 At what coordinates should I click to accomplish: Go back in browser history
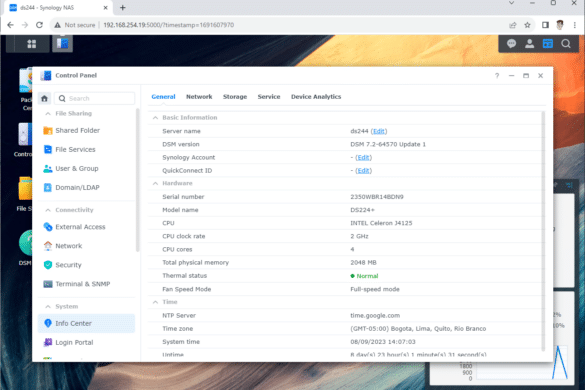point(10,25)
